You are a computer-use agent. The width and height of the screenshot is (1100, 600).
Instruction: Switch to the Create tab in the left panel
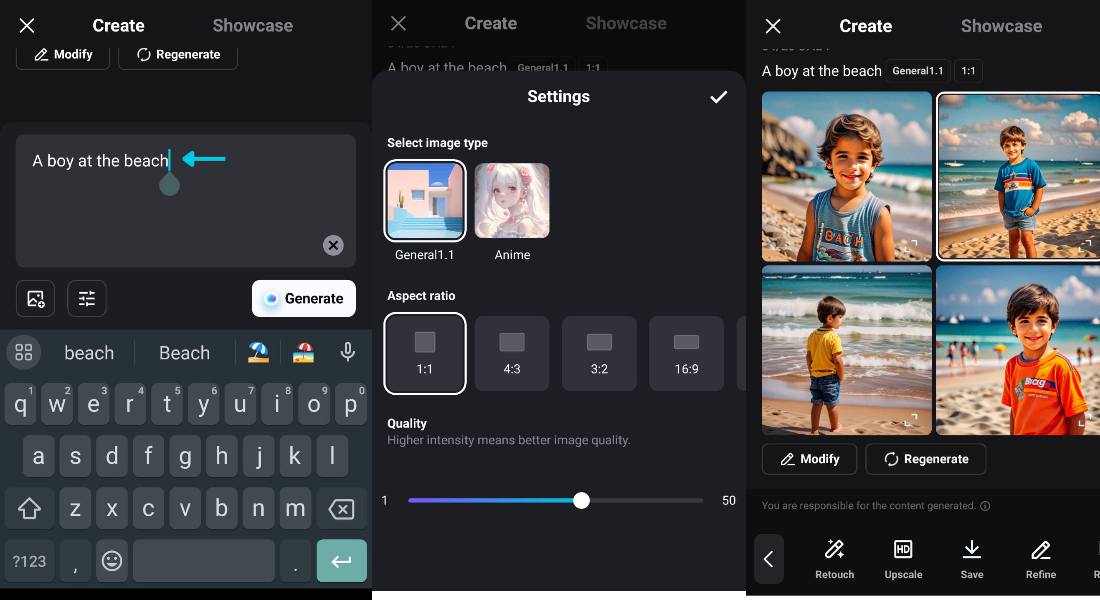click(x=119, y=26)
